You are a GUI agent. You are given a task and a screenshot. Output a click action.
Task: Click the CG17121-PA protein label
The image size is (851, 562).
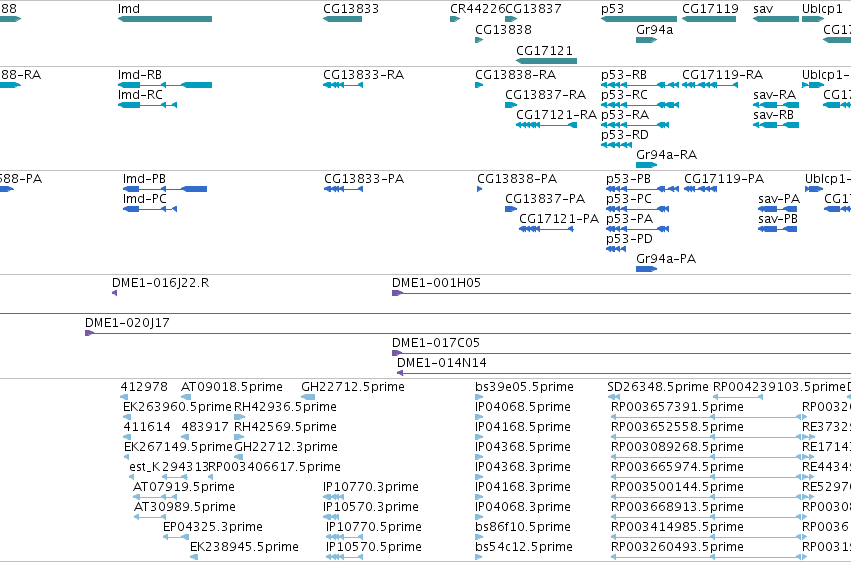559,219
